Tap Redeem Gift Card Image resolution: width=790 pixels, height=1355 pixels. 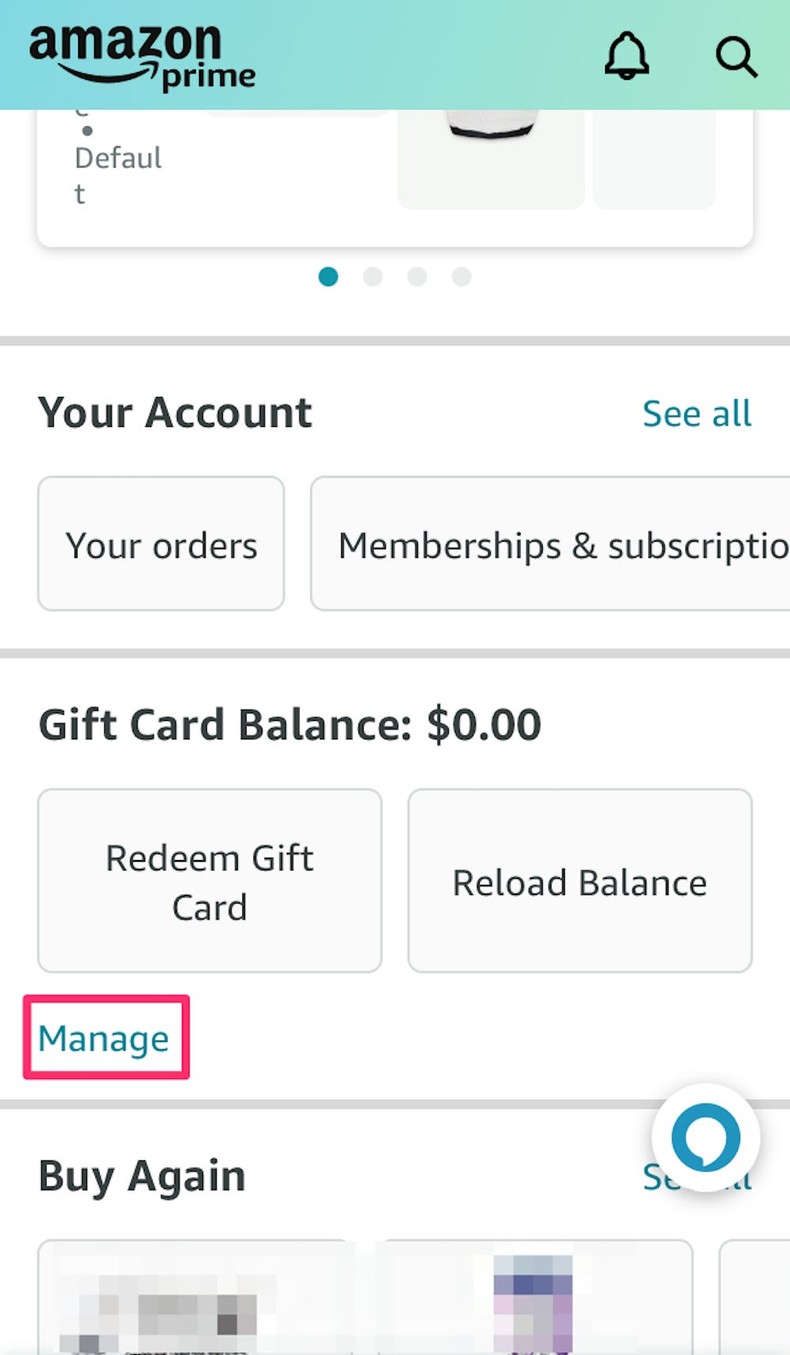(x=209, y=880)
